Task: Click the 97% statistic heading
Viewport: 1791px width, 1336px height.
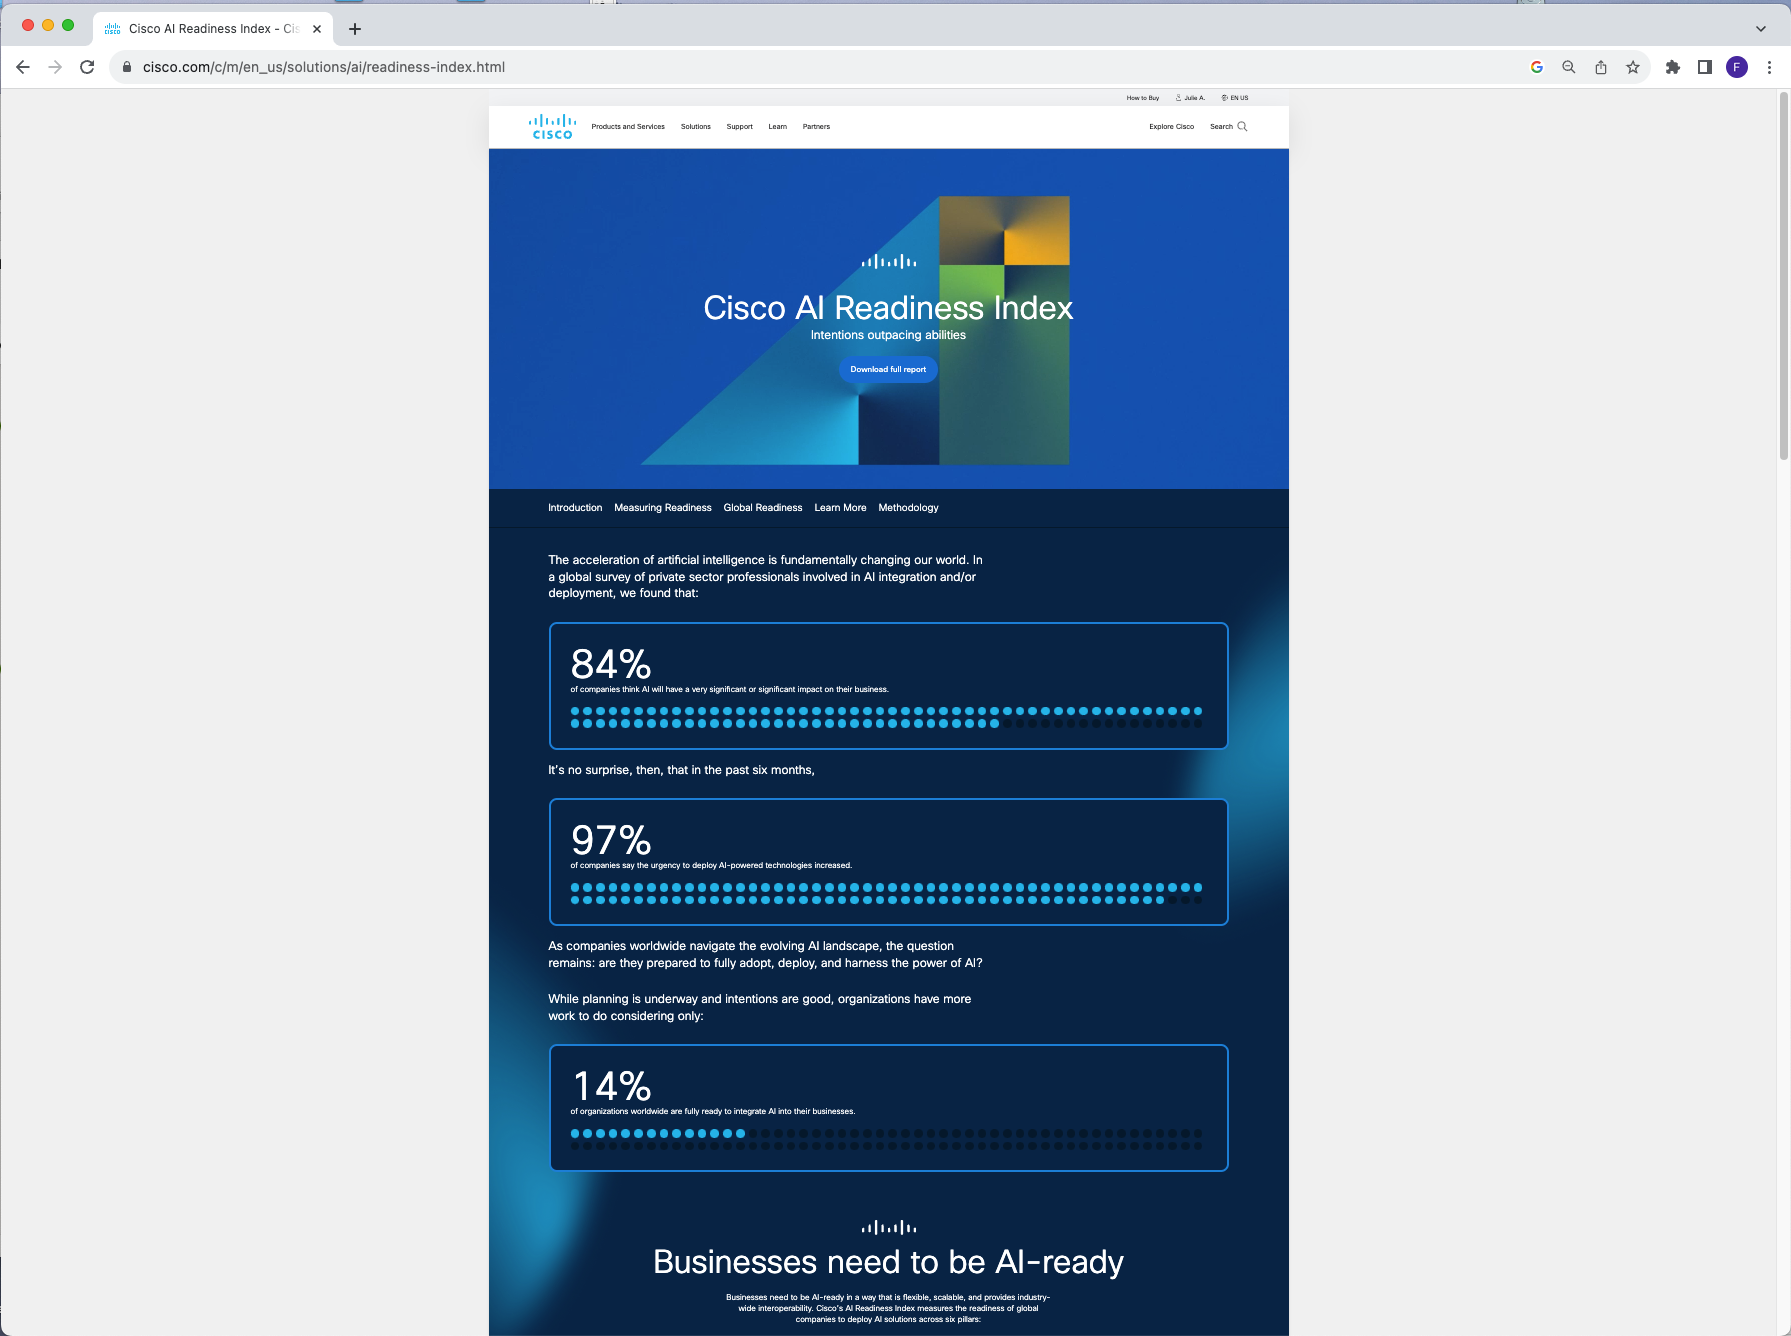Action: [x=611, y=840]
